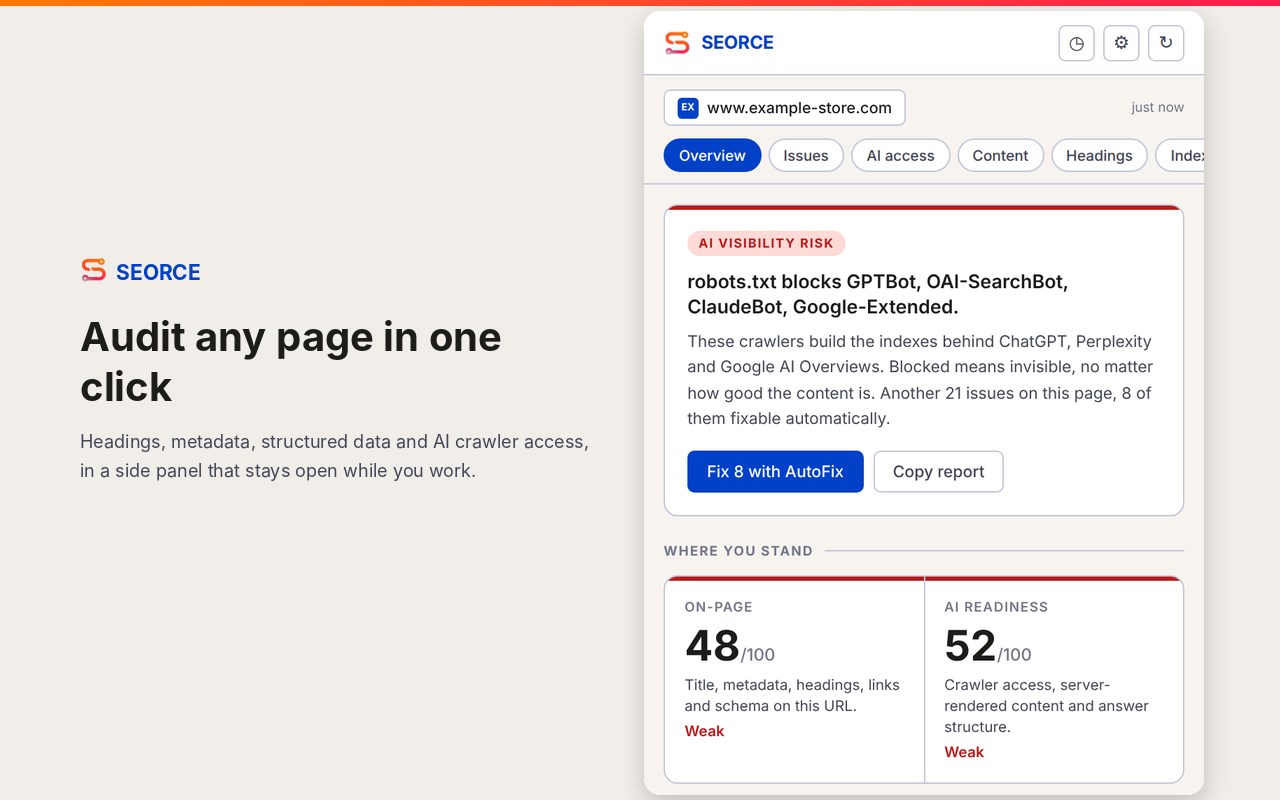Image resolution: width=1280 pixels, height=800 pixels.
Task: Re-run the audit with the refresh icon
Action: [x=1166, y=43]
